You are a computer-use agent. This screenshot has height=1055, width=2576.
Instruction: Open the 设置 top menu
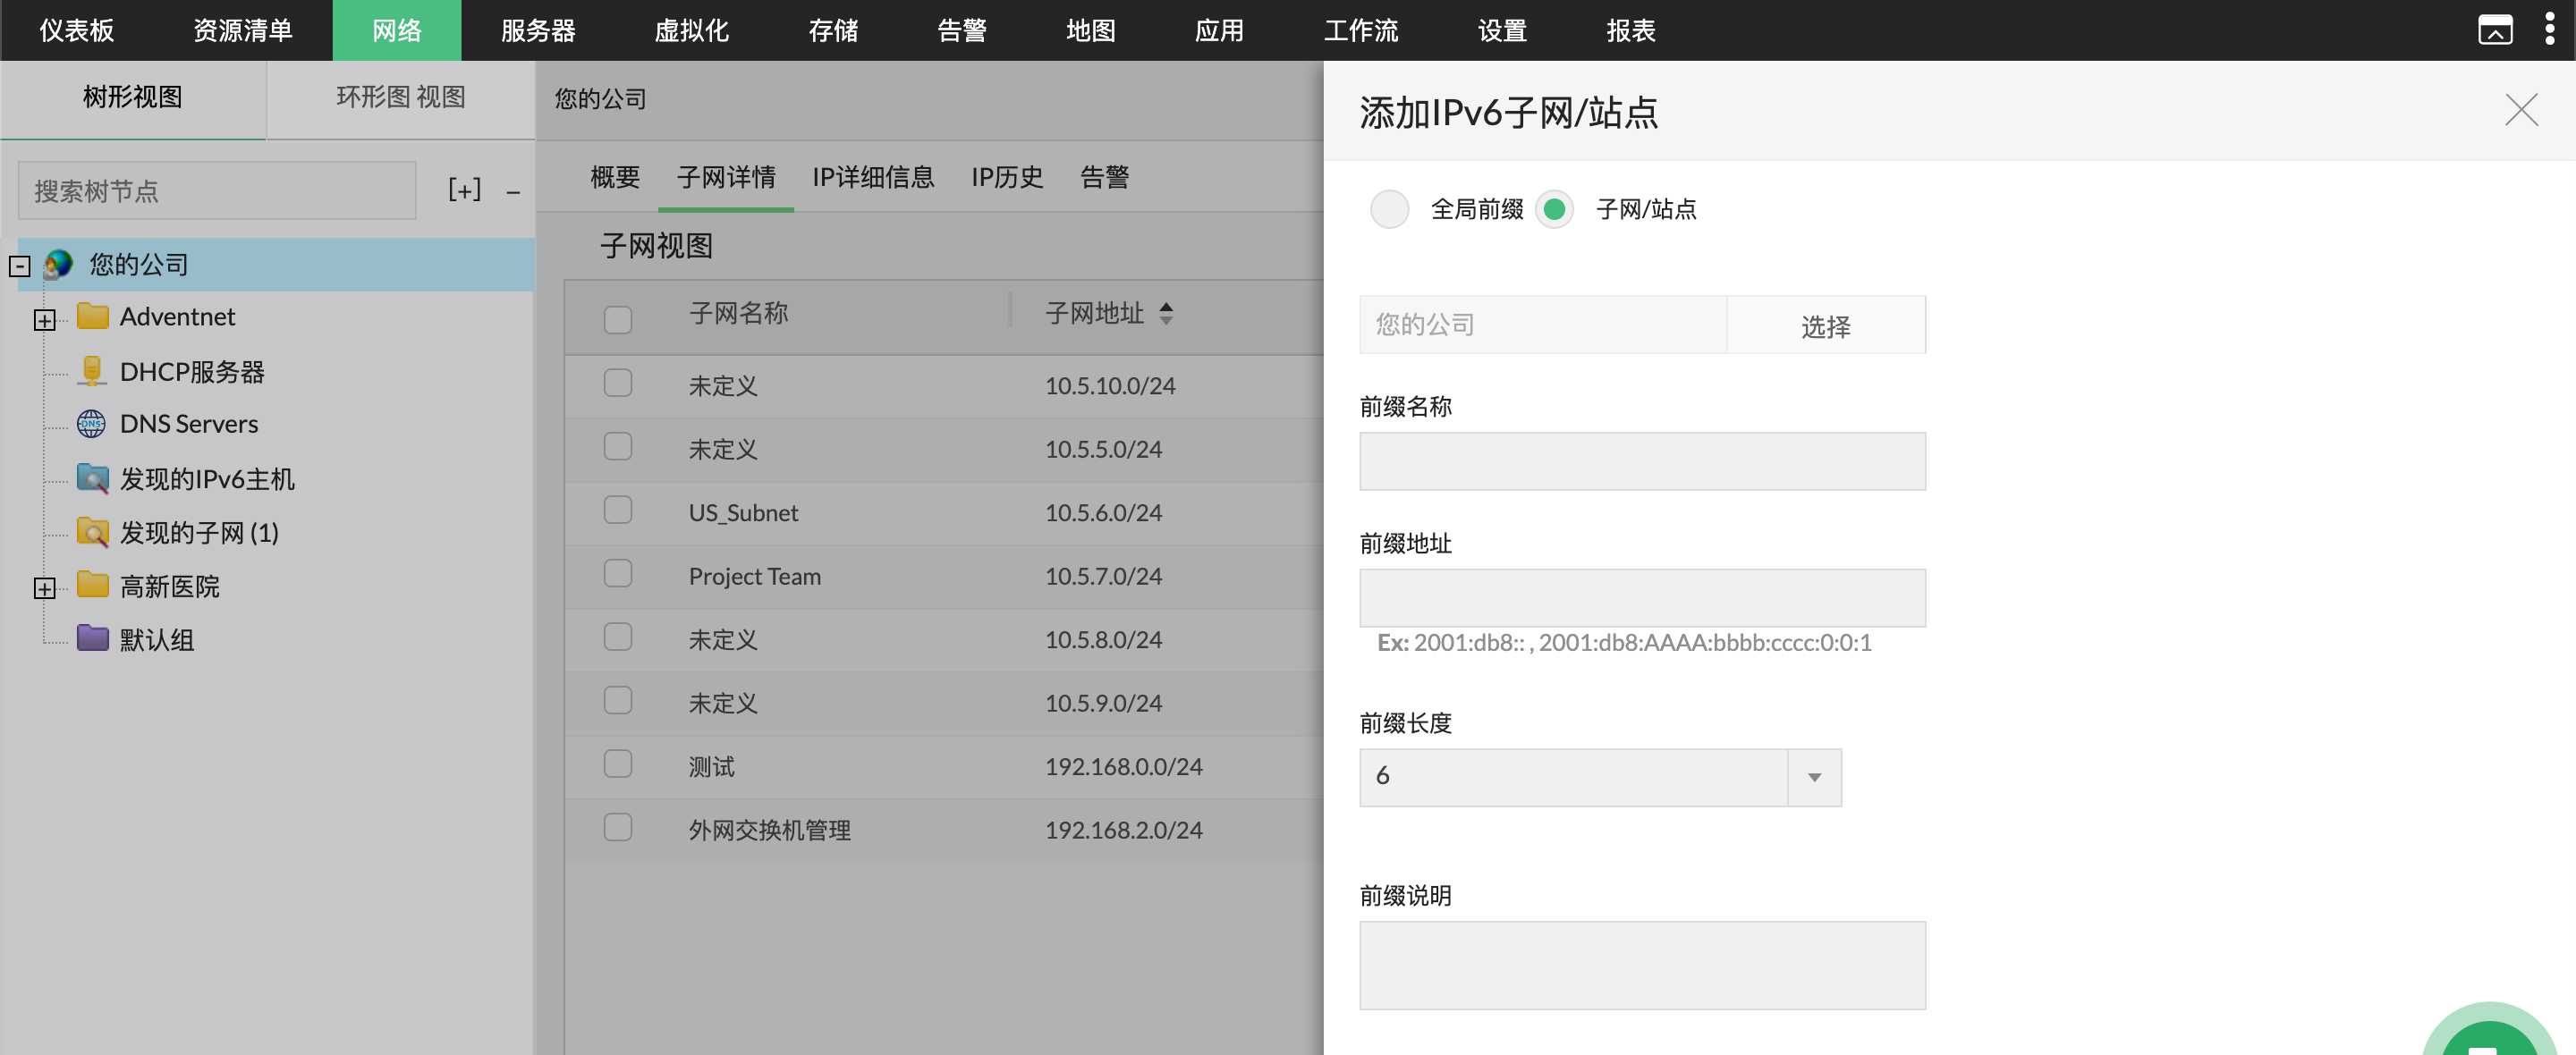(1502, 30)
